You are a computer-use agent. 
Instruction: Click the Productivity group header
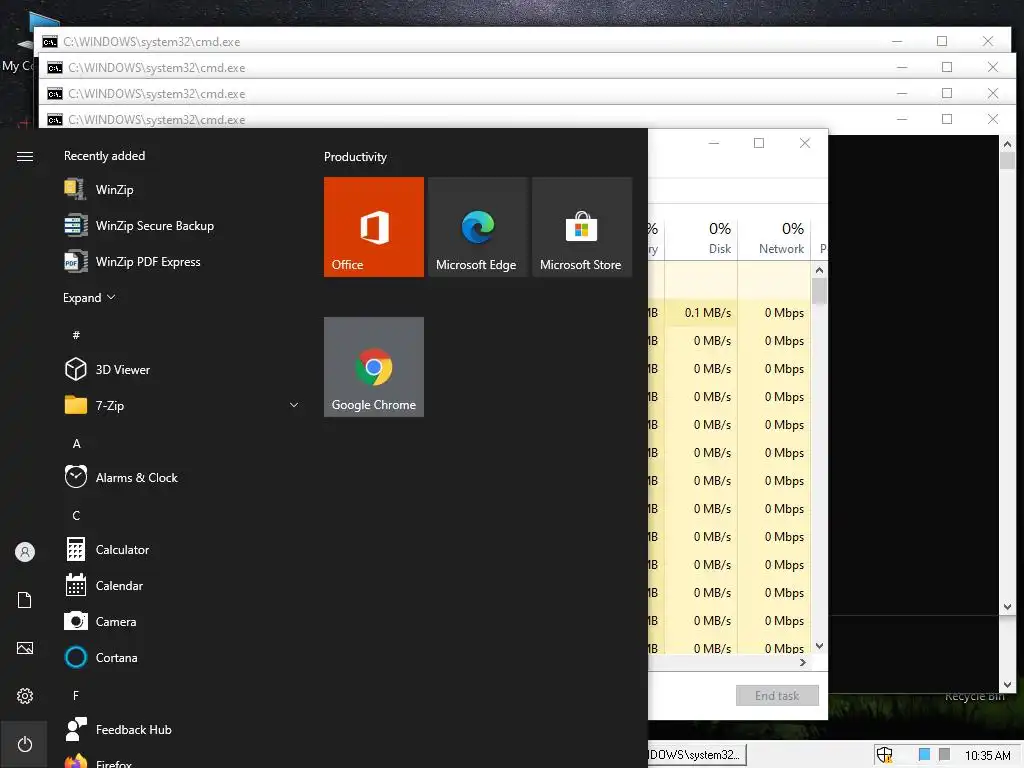click(x=355, y=157)
